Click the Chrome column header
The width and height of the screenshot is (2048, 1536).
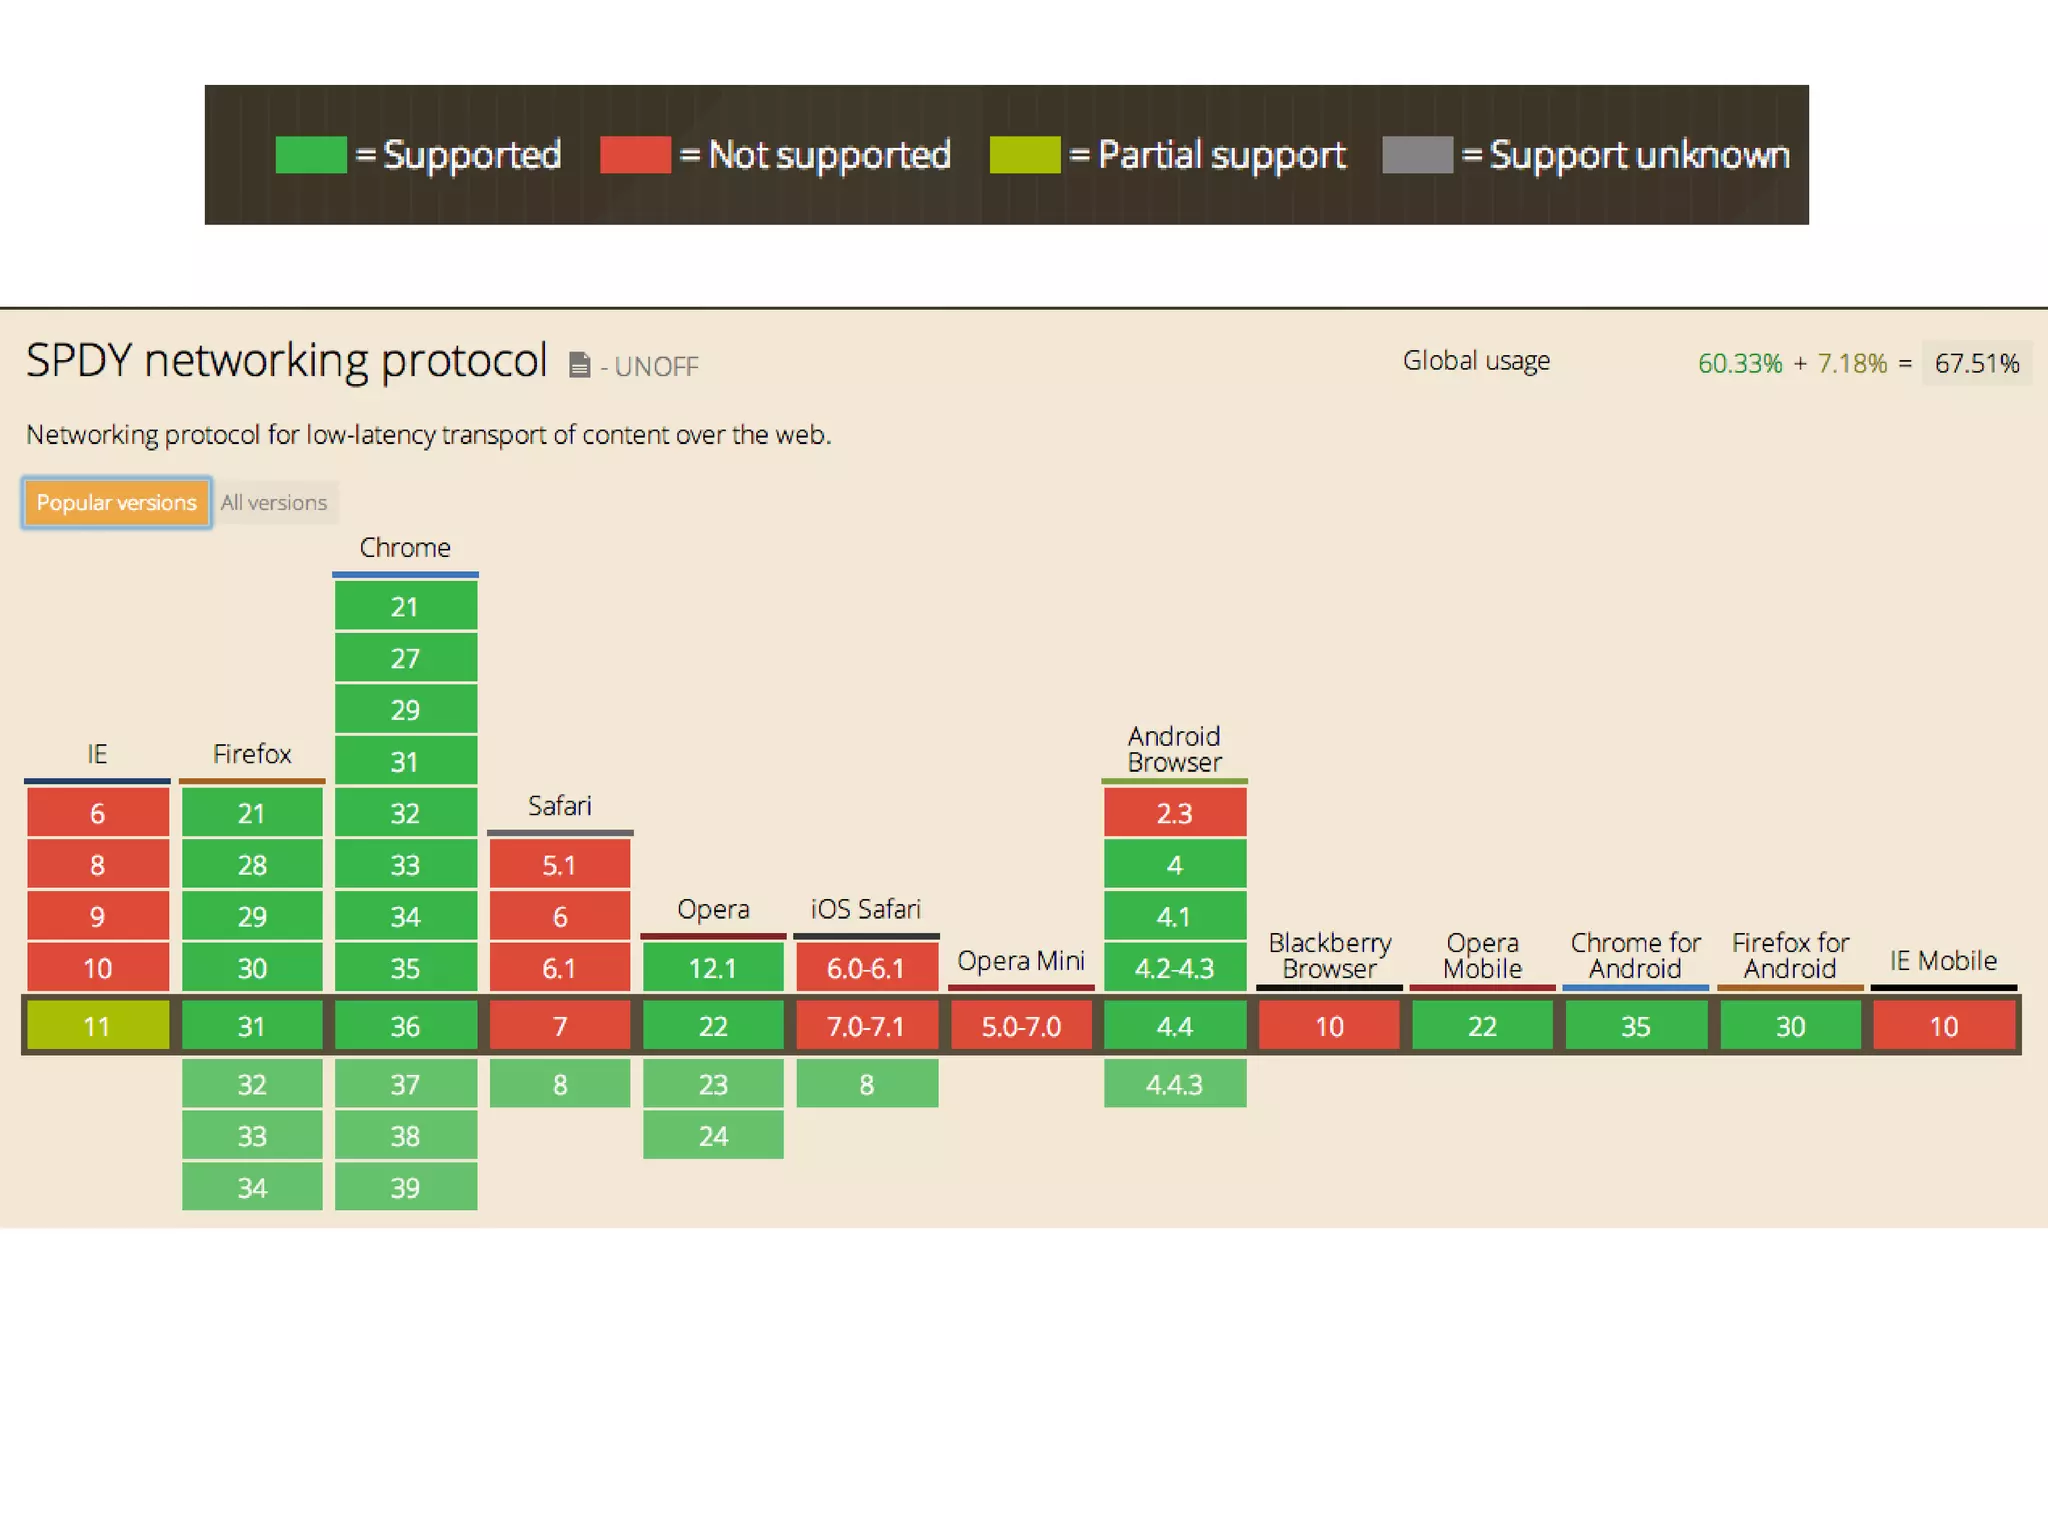(x=405, y=548)
